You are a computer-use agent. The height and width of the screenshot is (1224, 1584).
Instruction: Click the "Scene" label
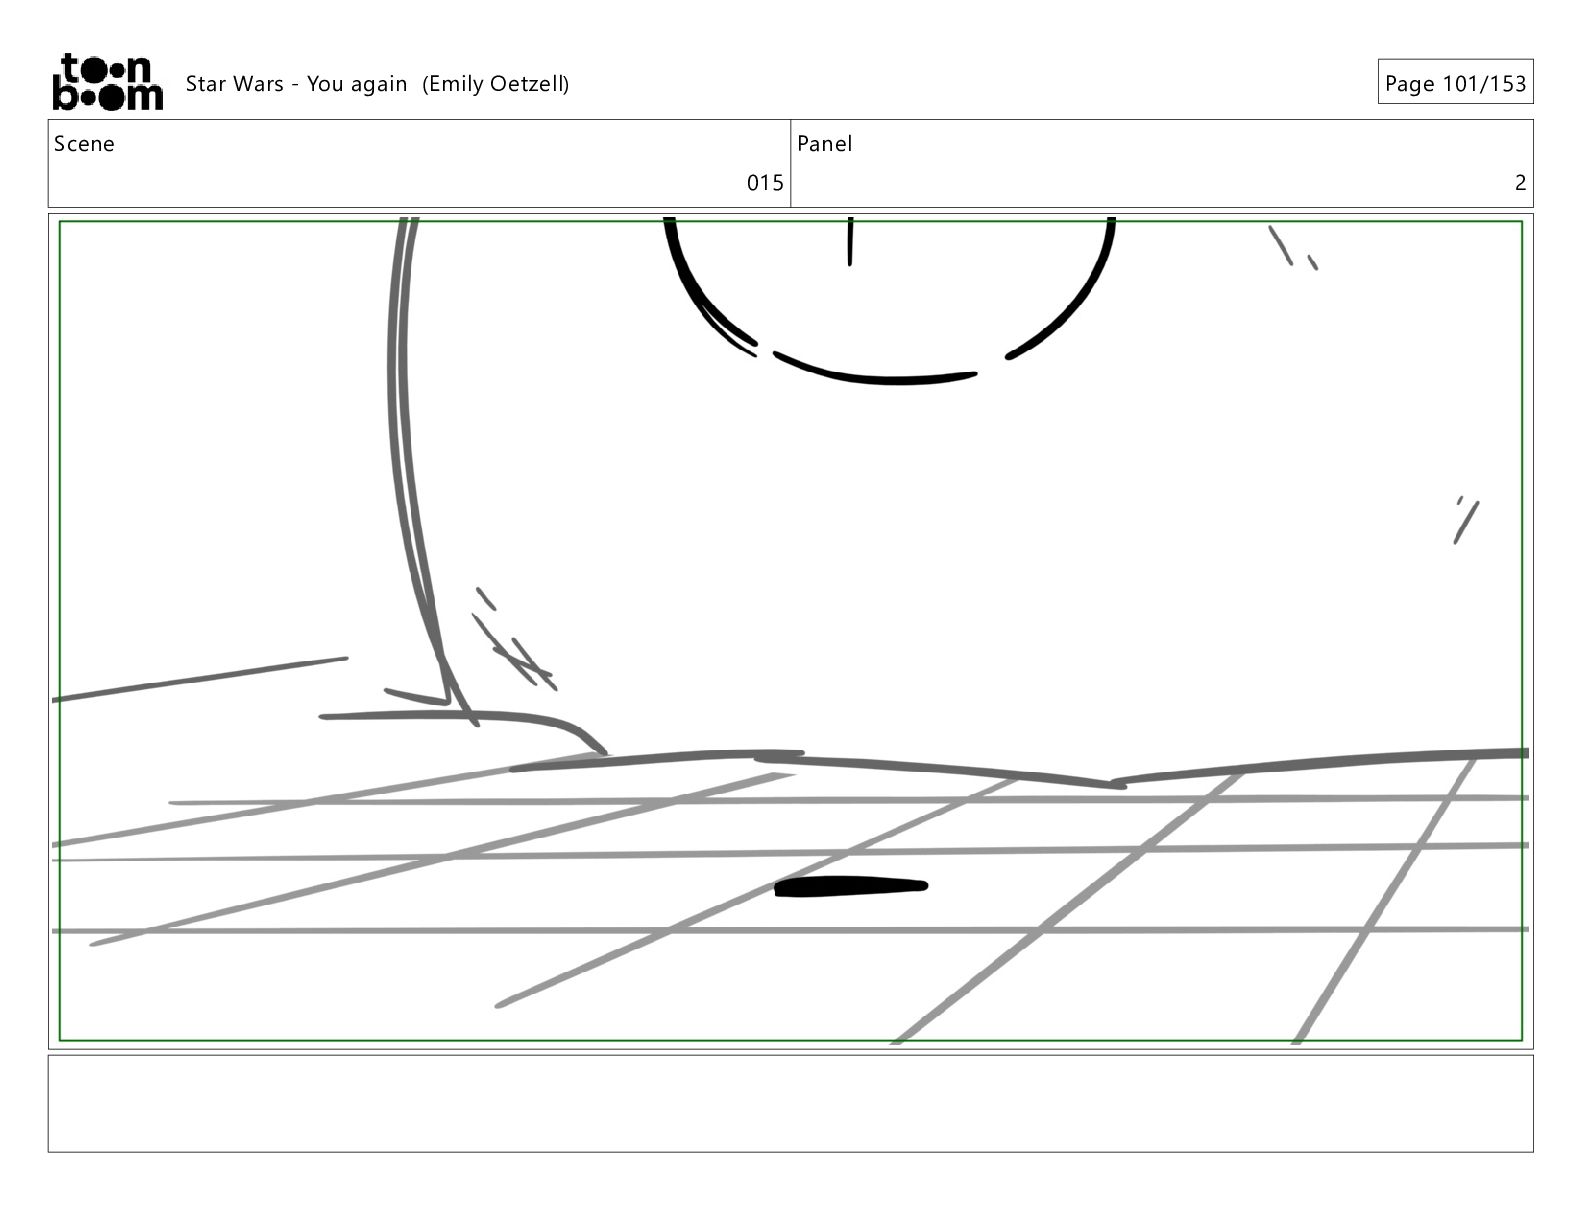click(x=84, y=144)
